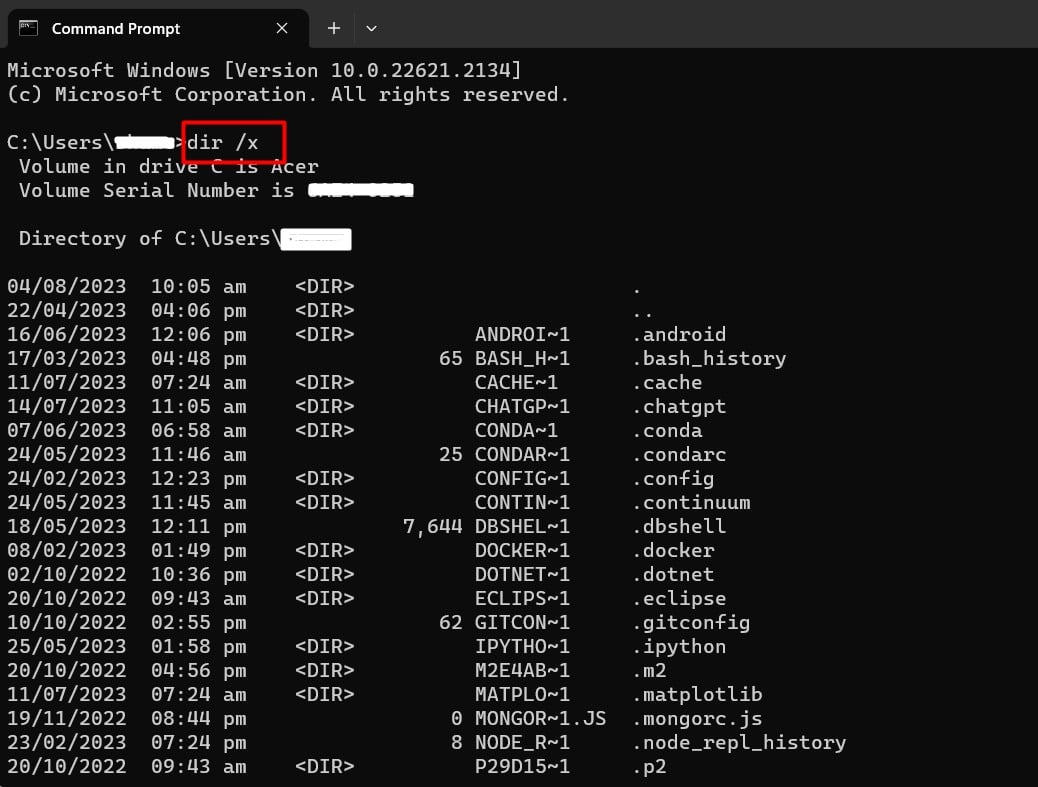
Task: Click the short name 'ECLIPS~1'
Action: (x=522, y=598)
